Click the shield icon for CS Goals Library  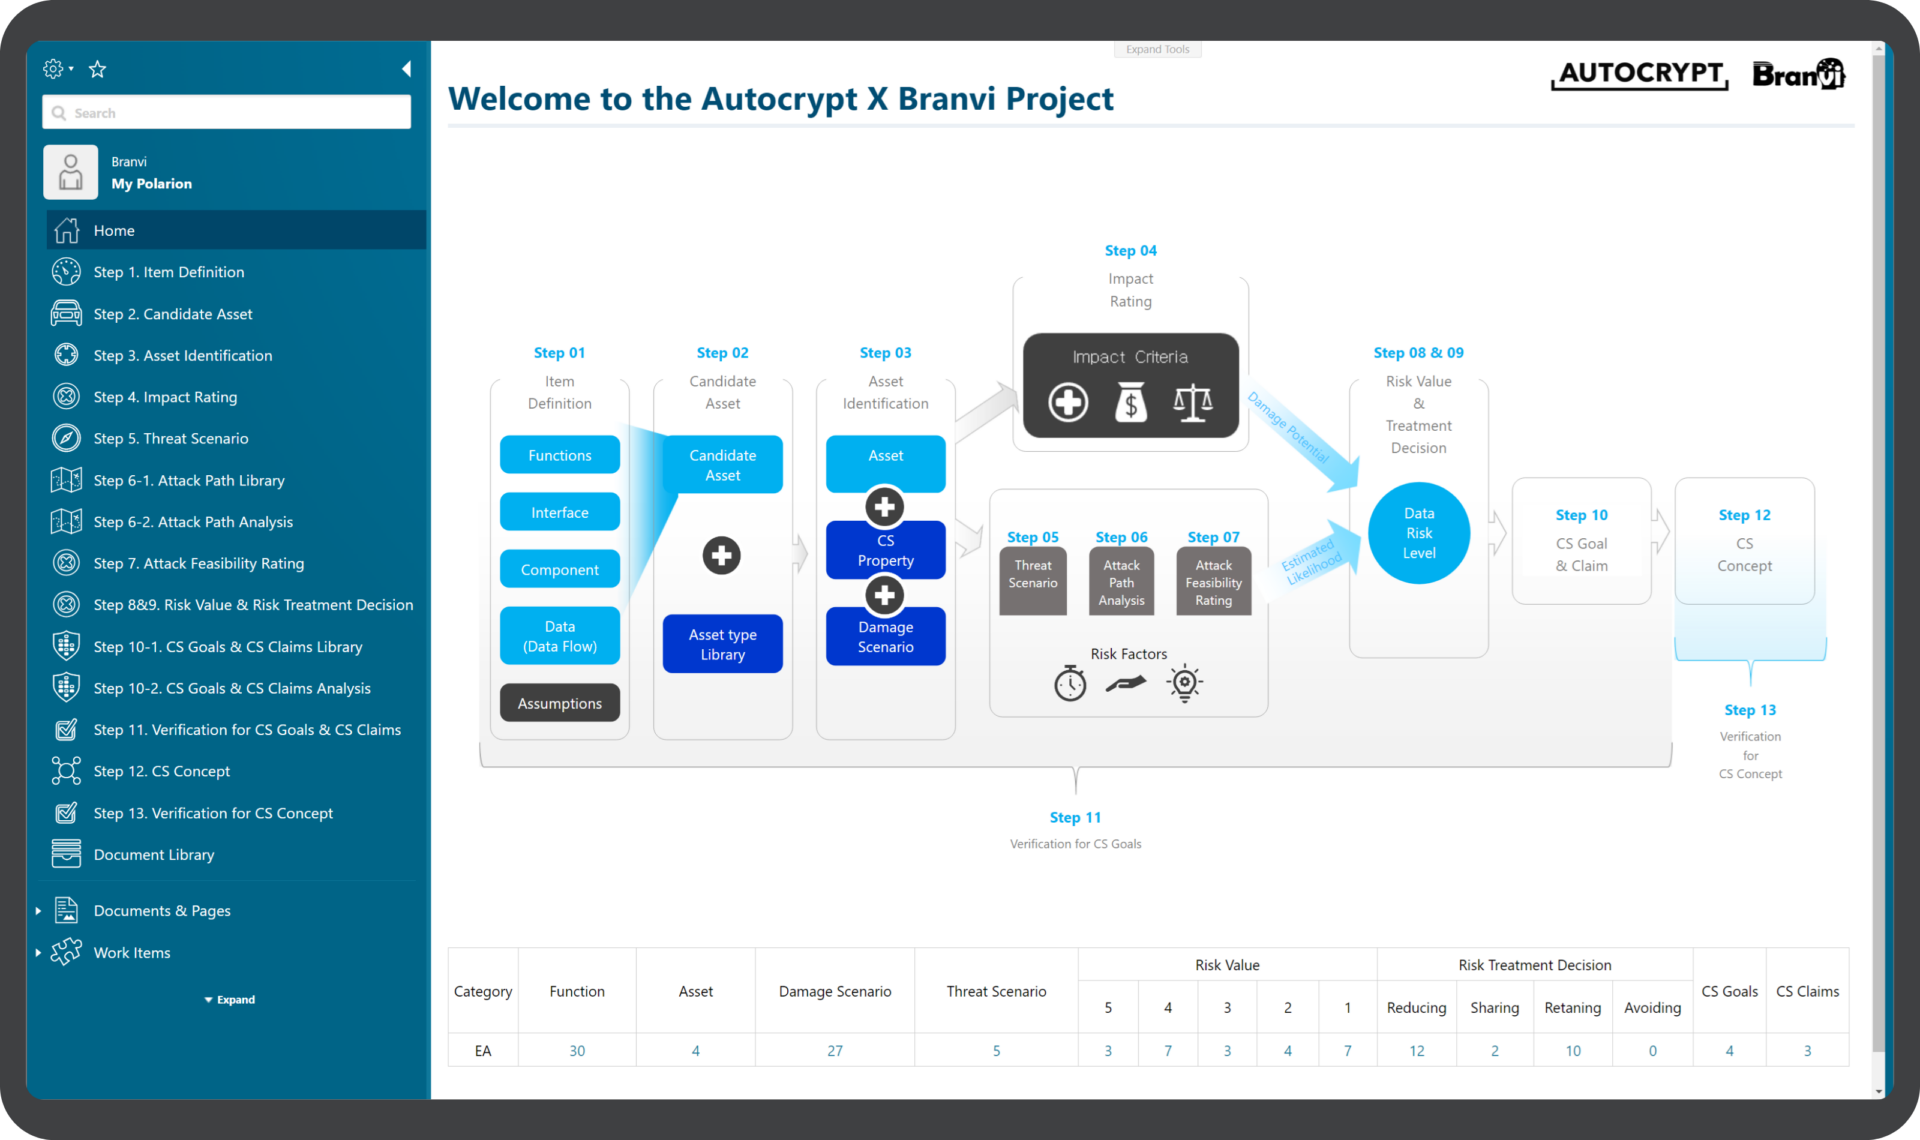coord(66,647)
